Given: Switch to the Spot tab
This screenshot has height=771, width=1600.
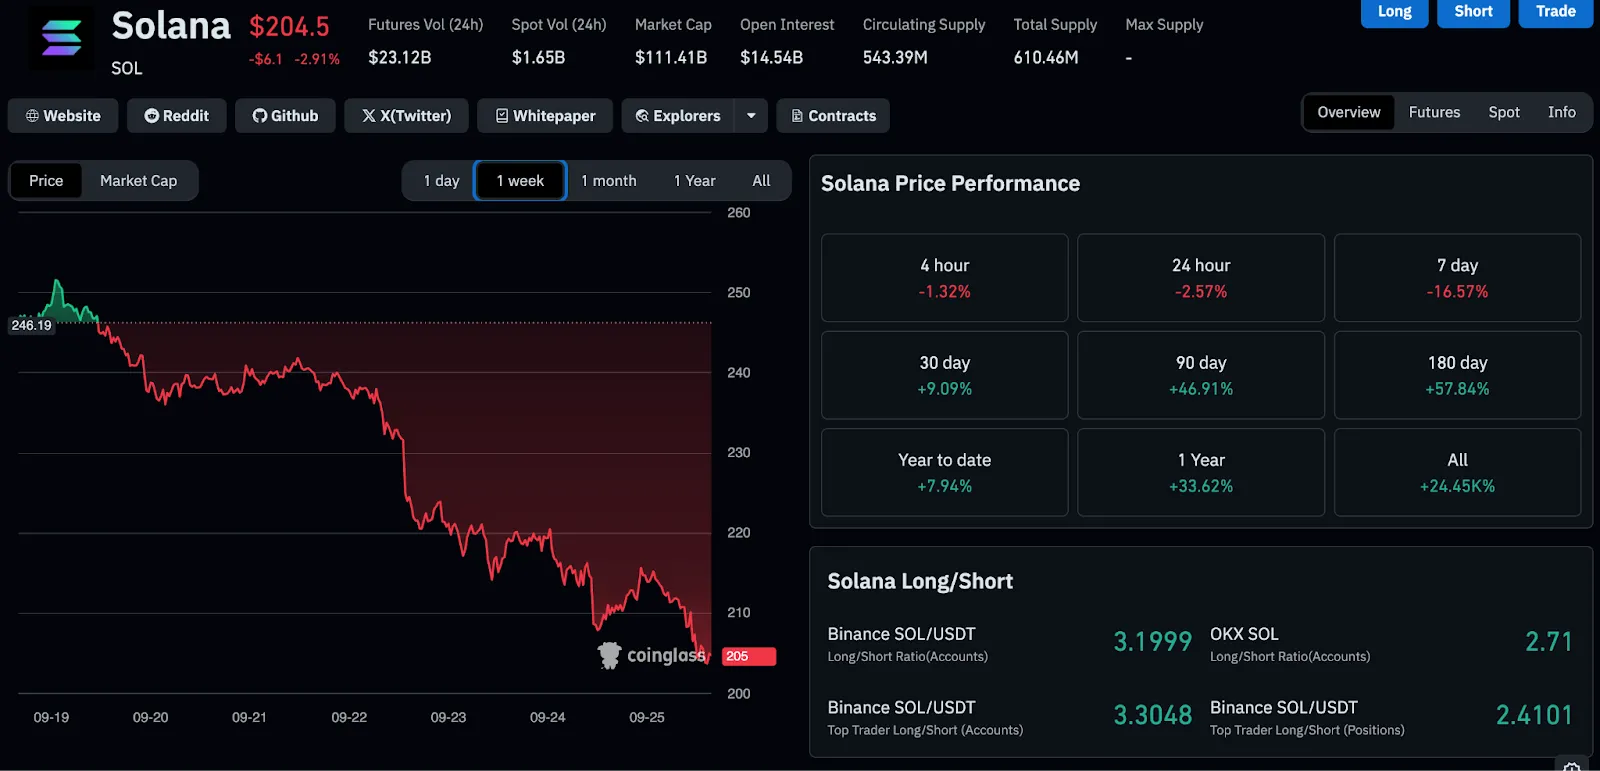Looking at the screenshot, I should pyautogui.click(x=1504, y=112).
